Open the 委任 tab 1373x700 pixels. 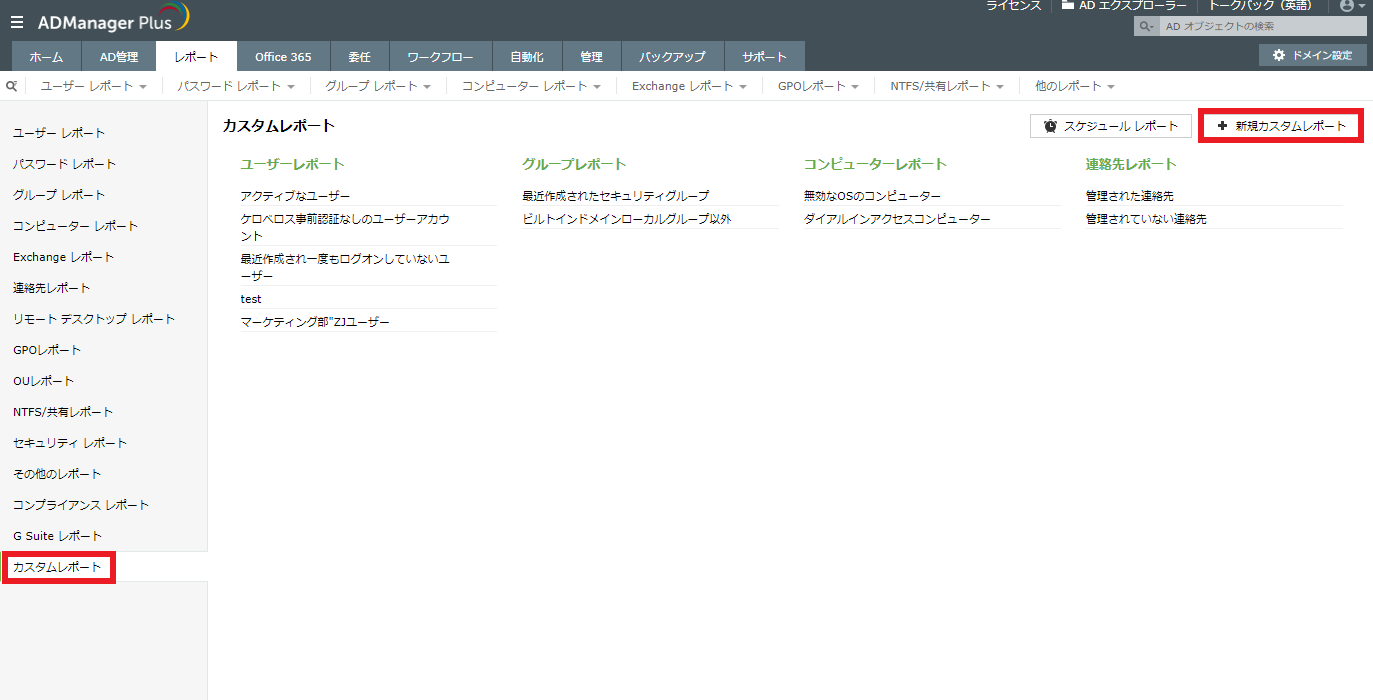(x=359, y=57)
